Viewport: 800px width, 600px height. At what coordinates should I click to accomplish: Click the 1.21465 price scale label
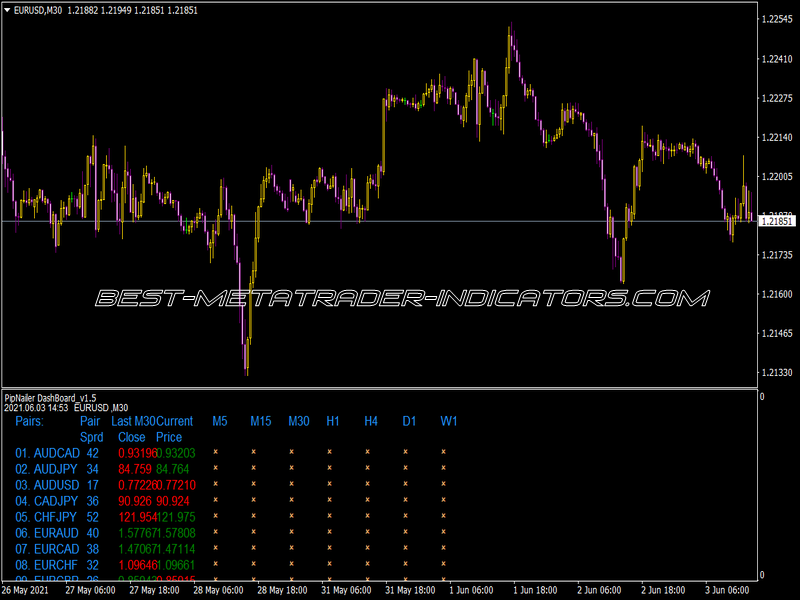click(777, 334)
